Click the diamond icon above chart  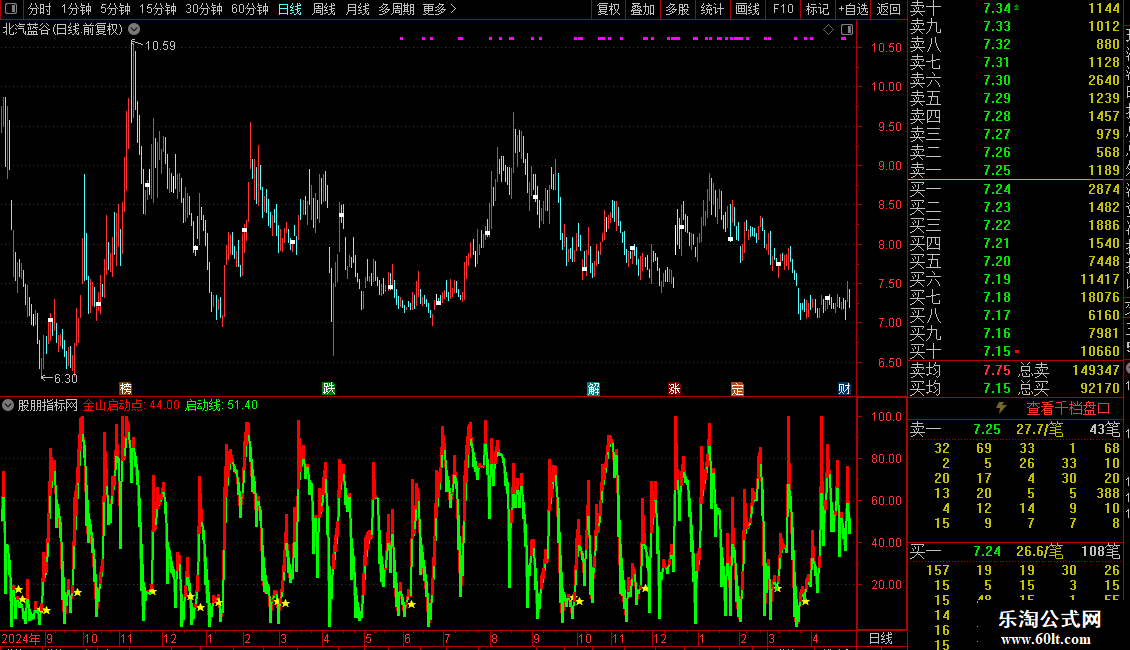(x=828, y=30)
